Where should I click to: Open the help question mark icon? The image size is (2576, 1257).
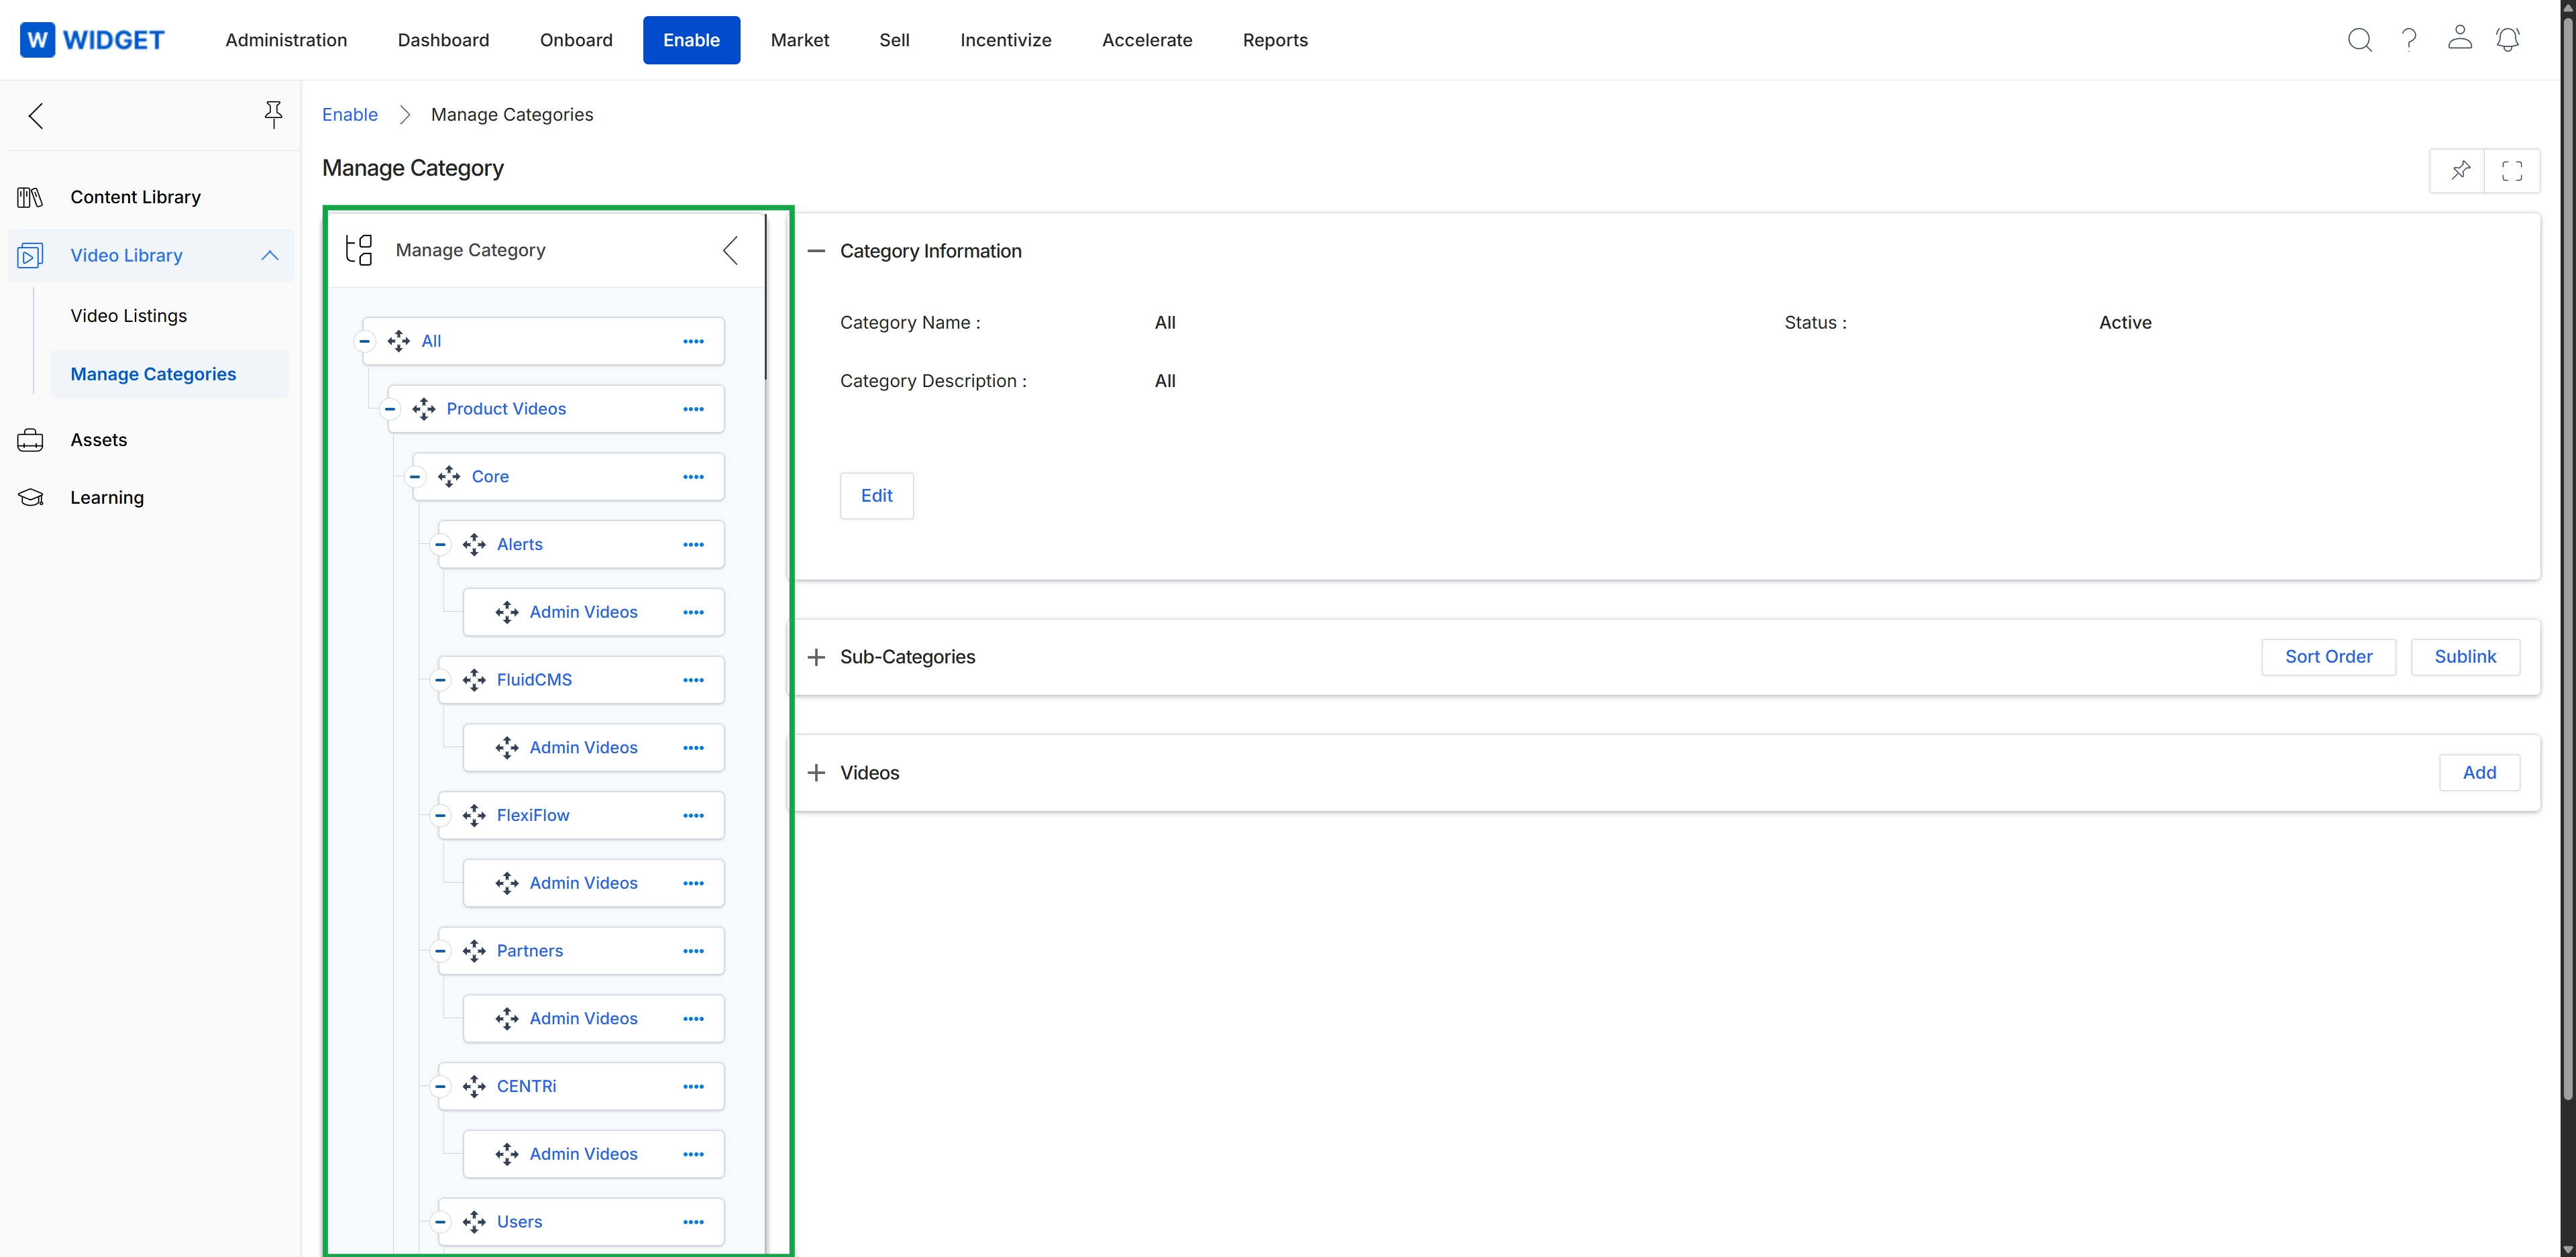coord(2409,40)
